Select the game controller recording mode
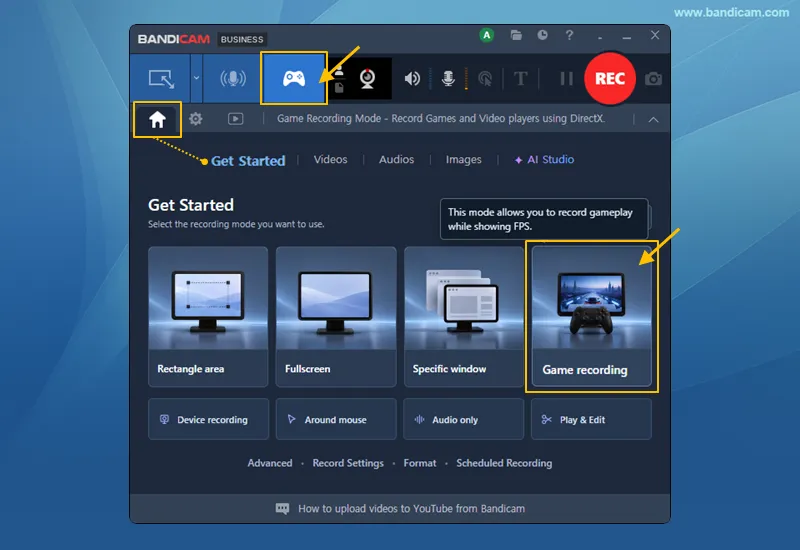 click(x=294, y=78)
